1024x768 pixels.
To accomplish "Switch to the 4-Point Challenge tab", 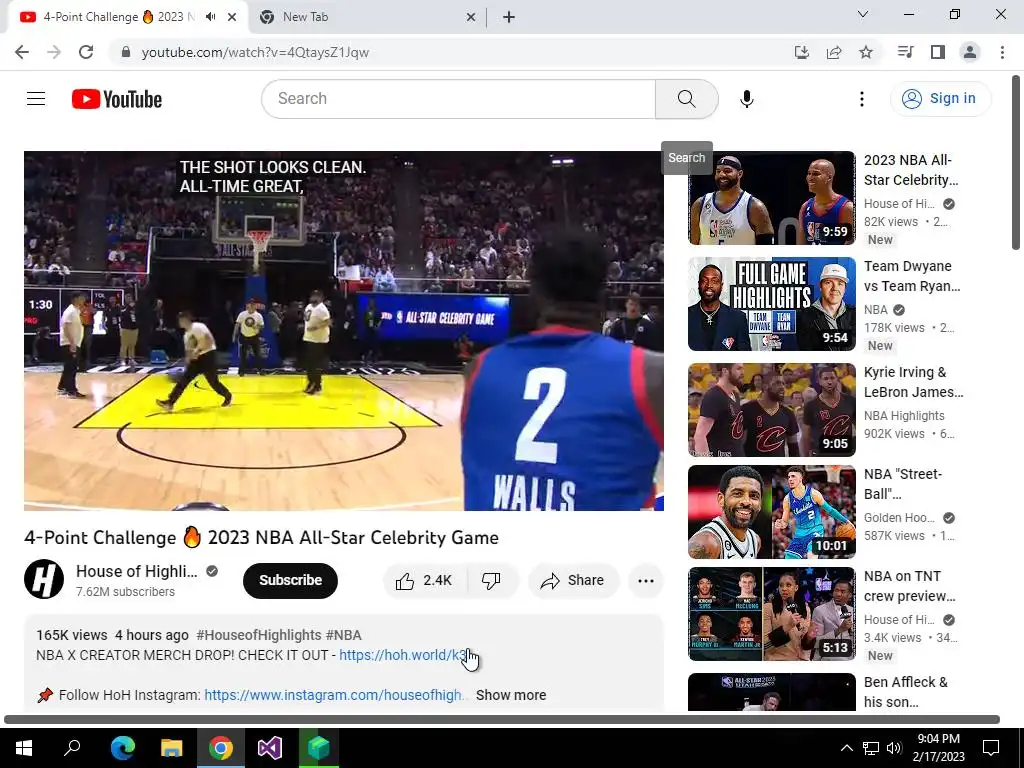I will 118,17.
